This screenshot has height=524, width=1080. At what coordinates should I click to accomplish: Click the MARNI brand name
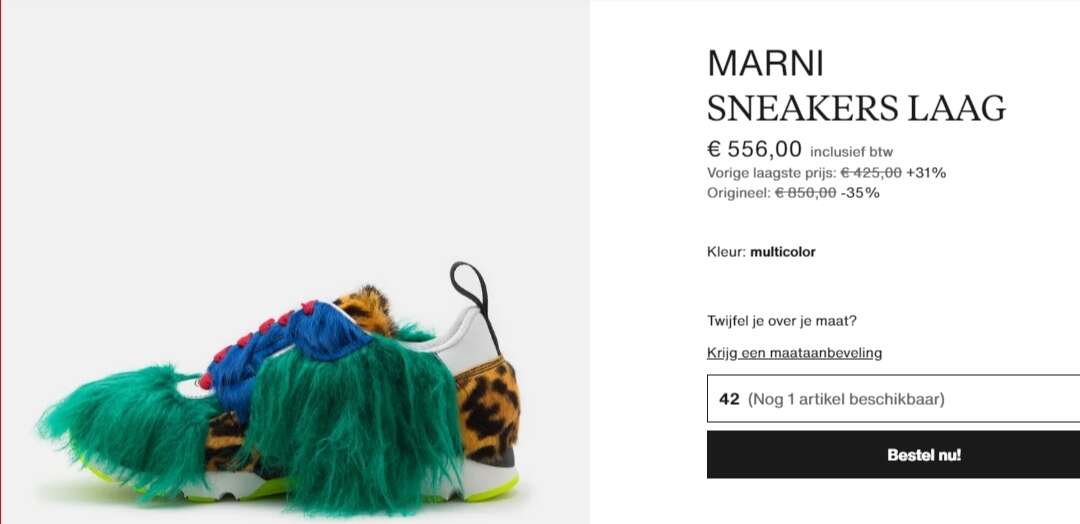[x=765, y=63]
